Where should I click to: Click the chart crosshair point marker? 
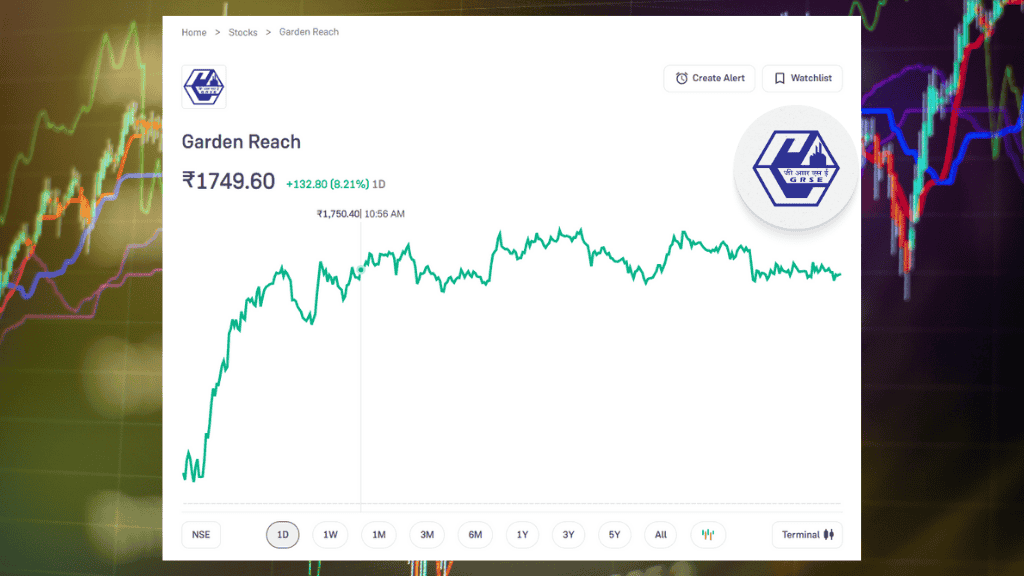coord(360,269)
